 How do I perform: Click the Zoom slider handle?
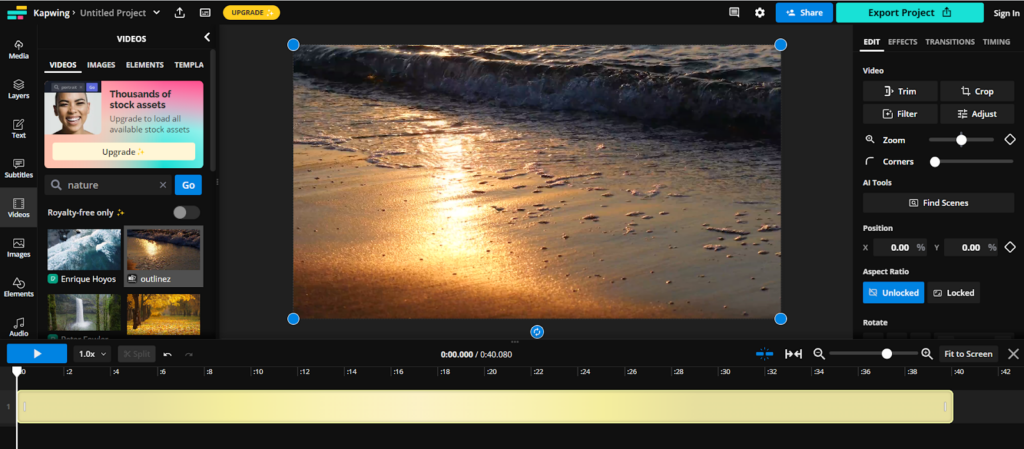click(961, 140)
